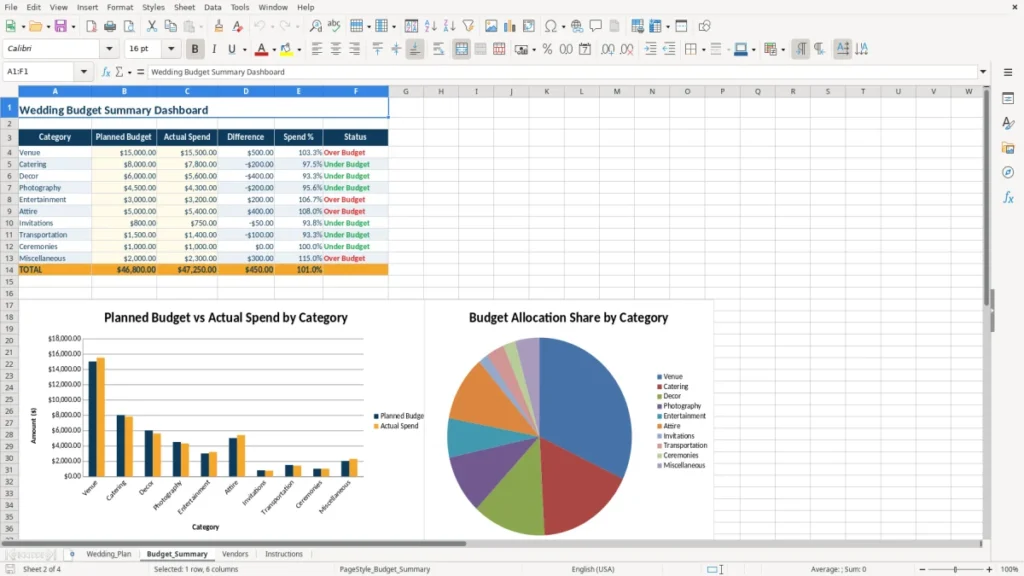1024x576 pixels.
Task: Click Clear Direct Formatting icon
Action: click(238, 26)
